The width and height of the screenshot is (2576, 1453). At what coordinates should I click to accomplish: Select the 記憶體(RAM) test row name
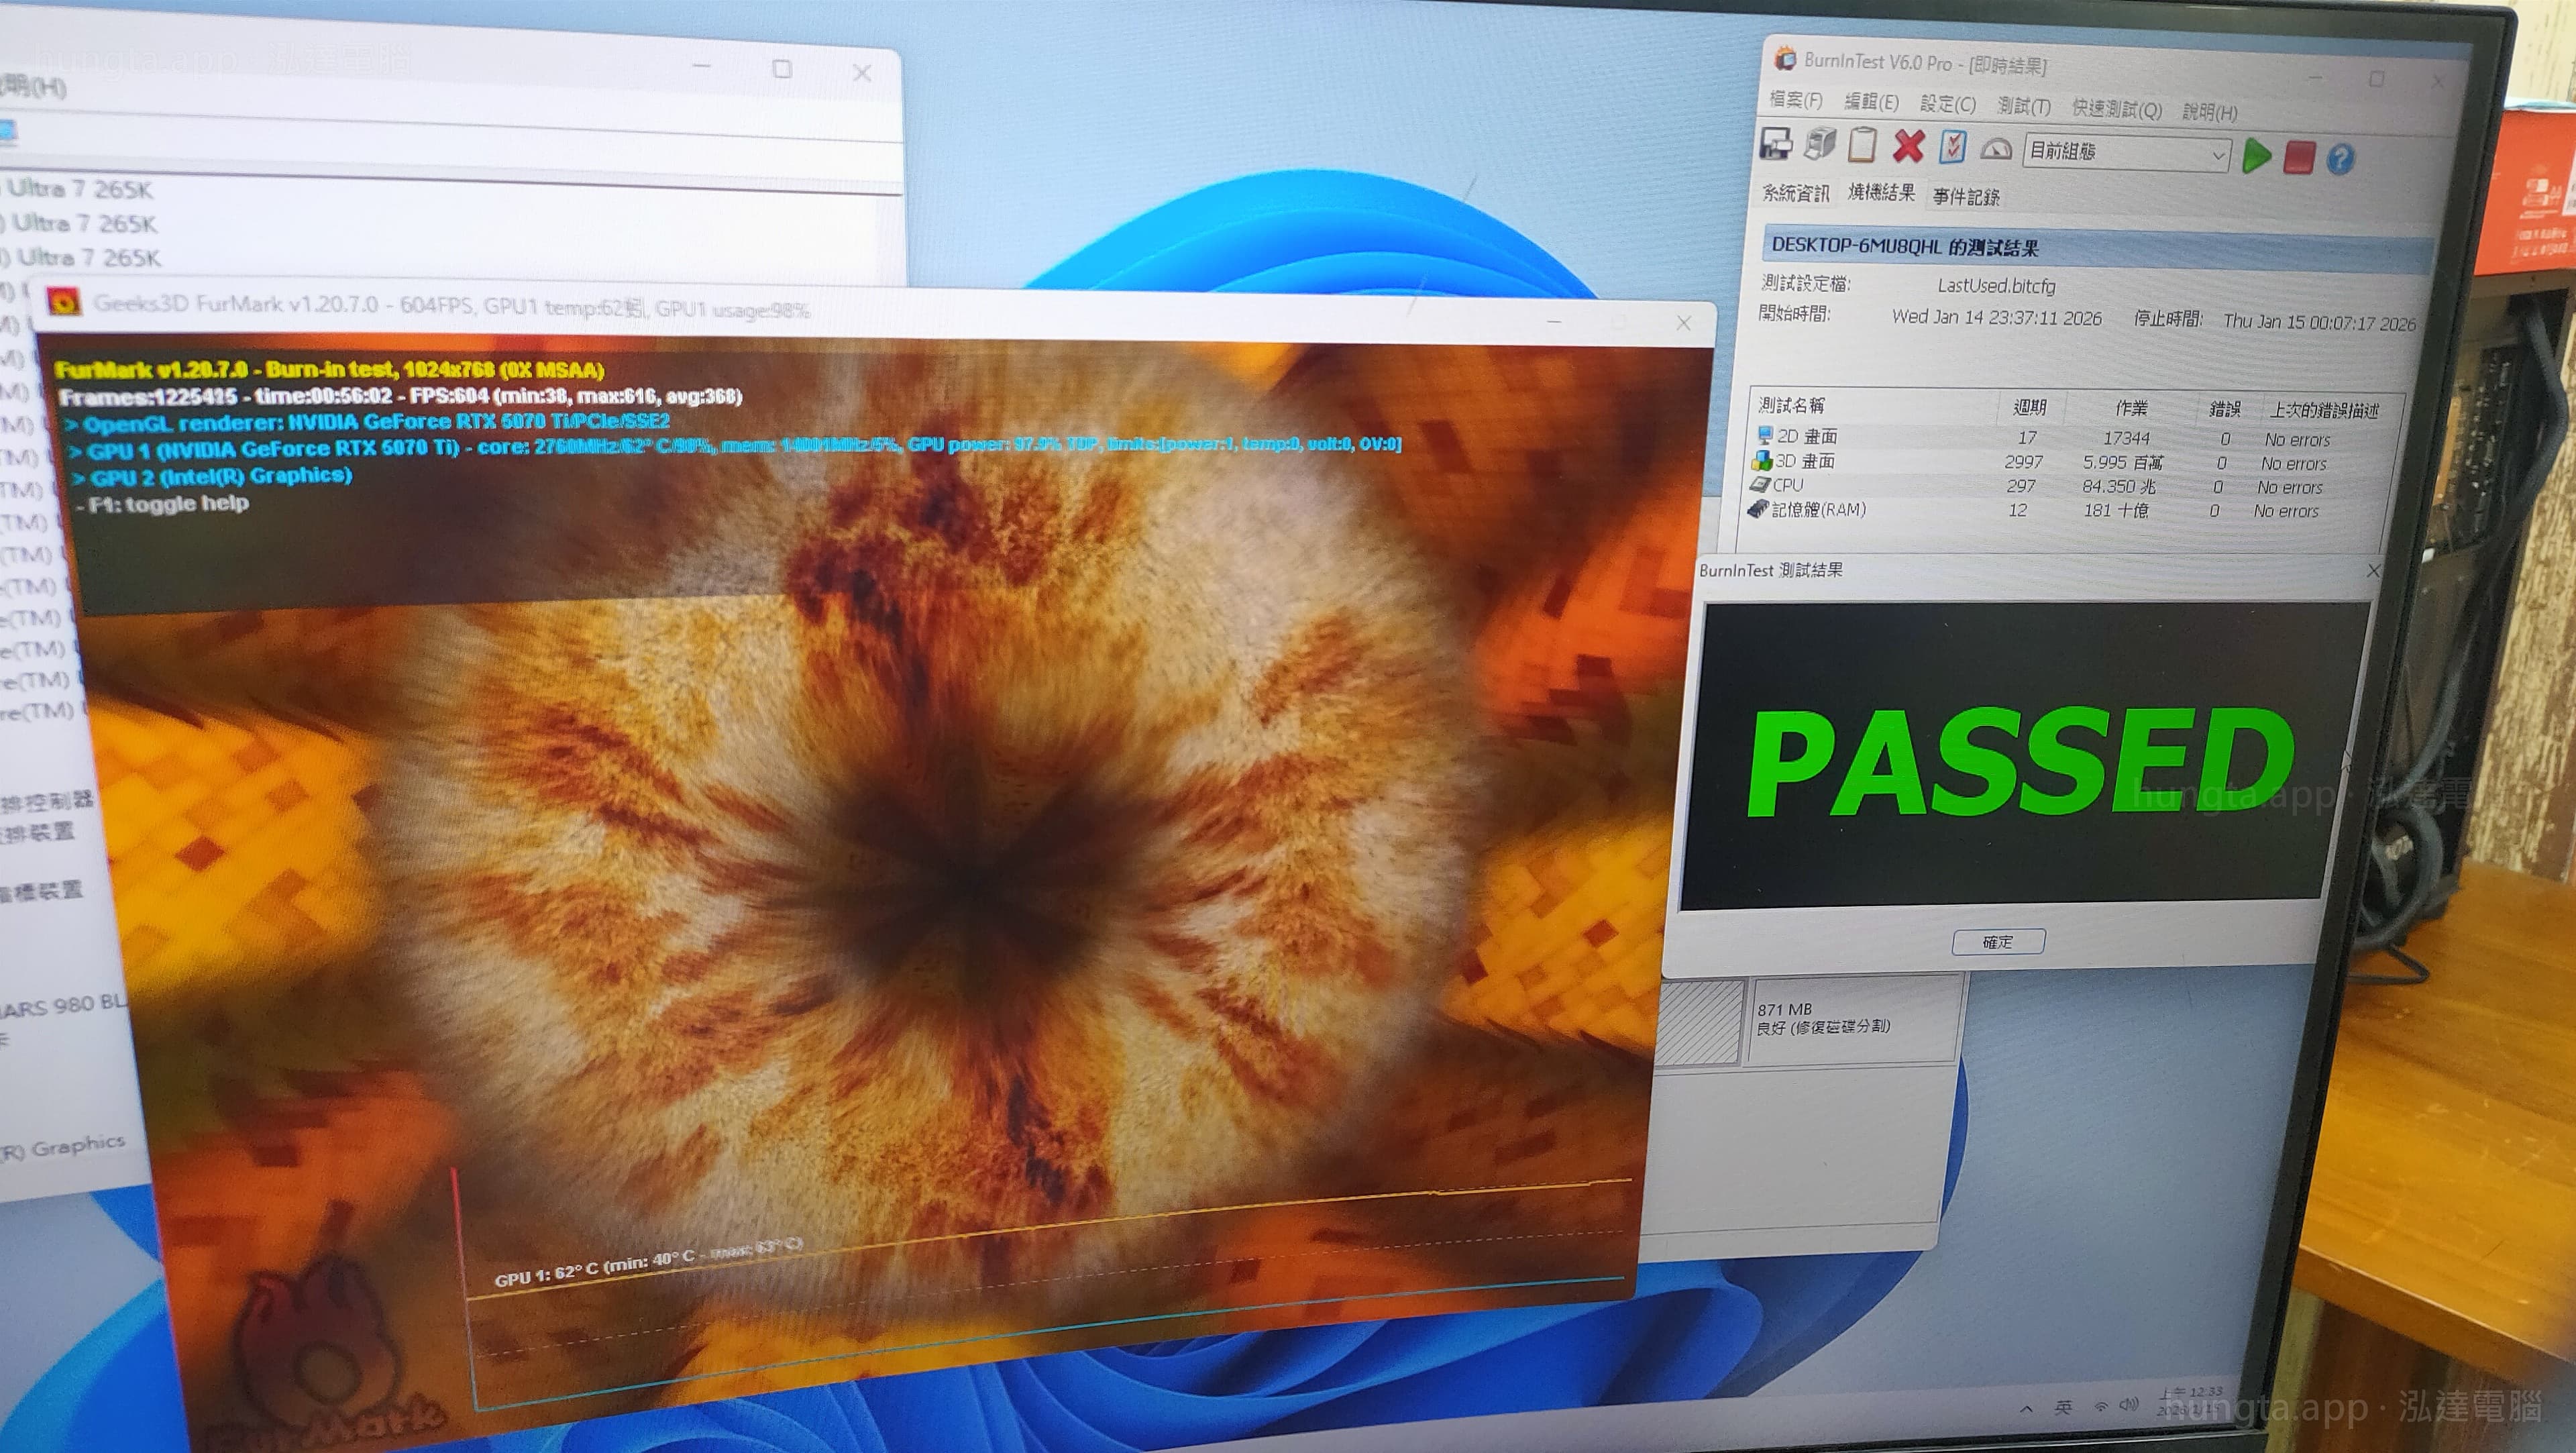[1819, 510]
